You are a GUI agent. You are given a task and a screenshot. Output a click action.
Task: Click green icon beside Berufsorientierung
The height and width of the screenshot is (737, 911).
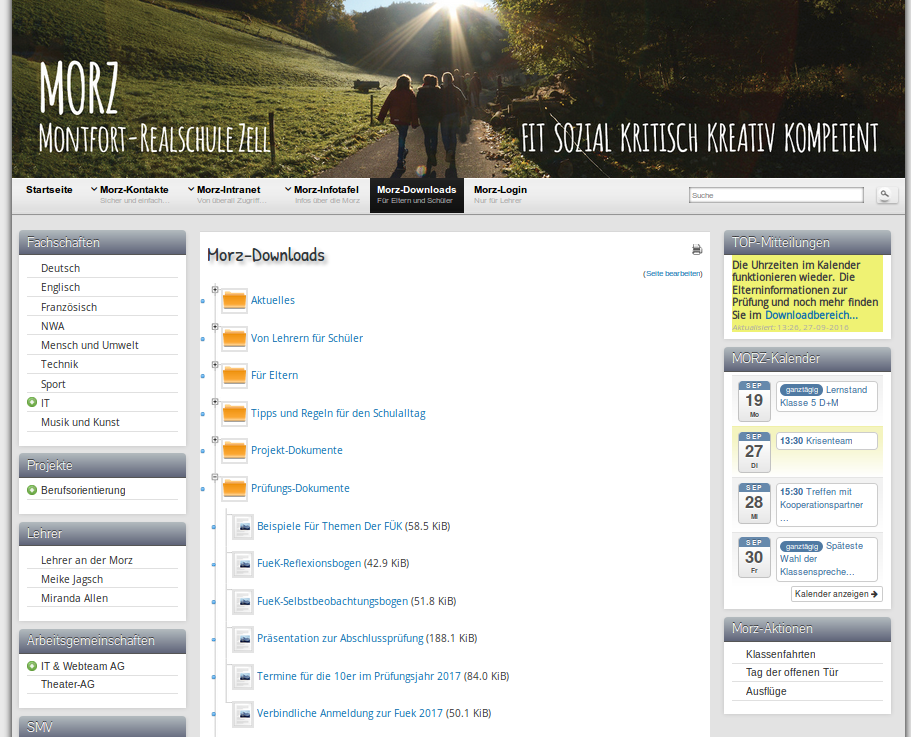coord(32,490)
